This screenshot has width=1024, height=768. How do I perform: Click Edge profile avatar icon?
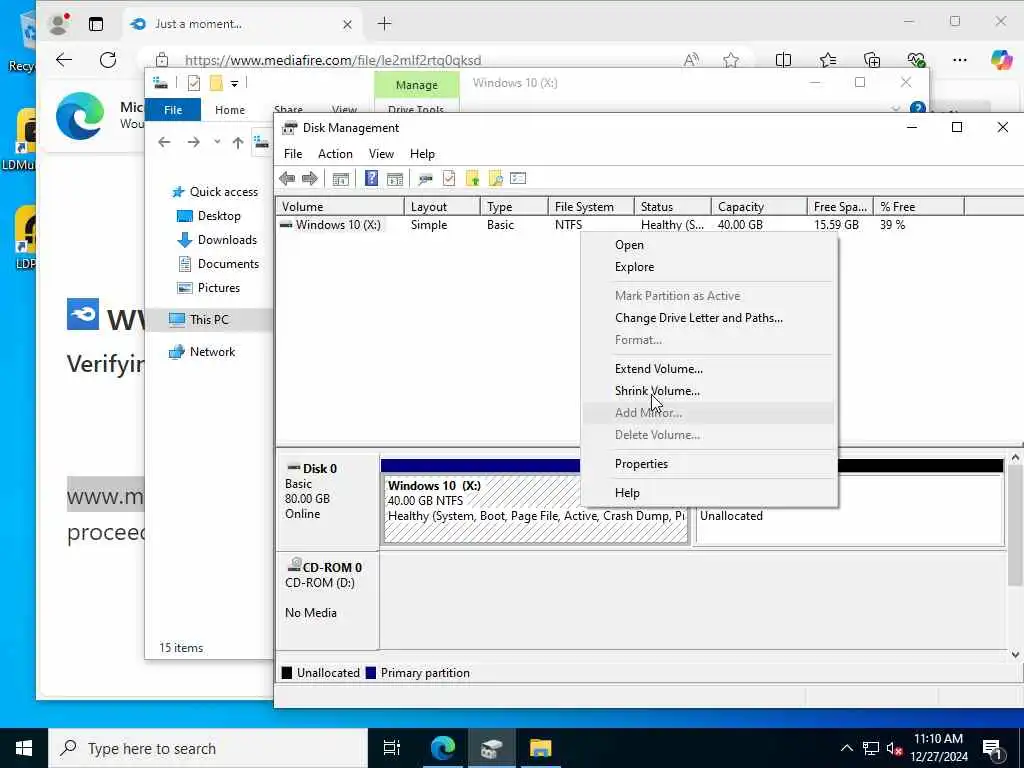click(59, 24)
